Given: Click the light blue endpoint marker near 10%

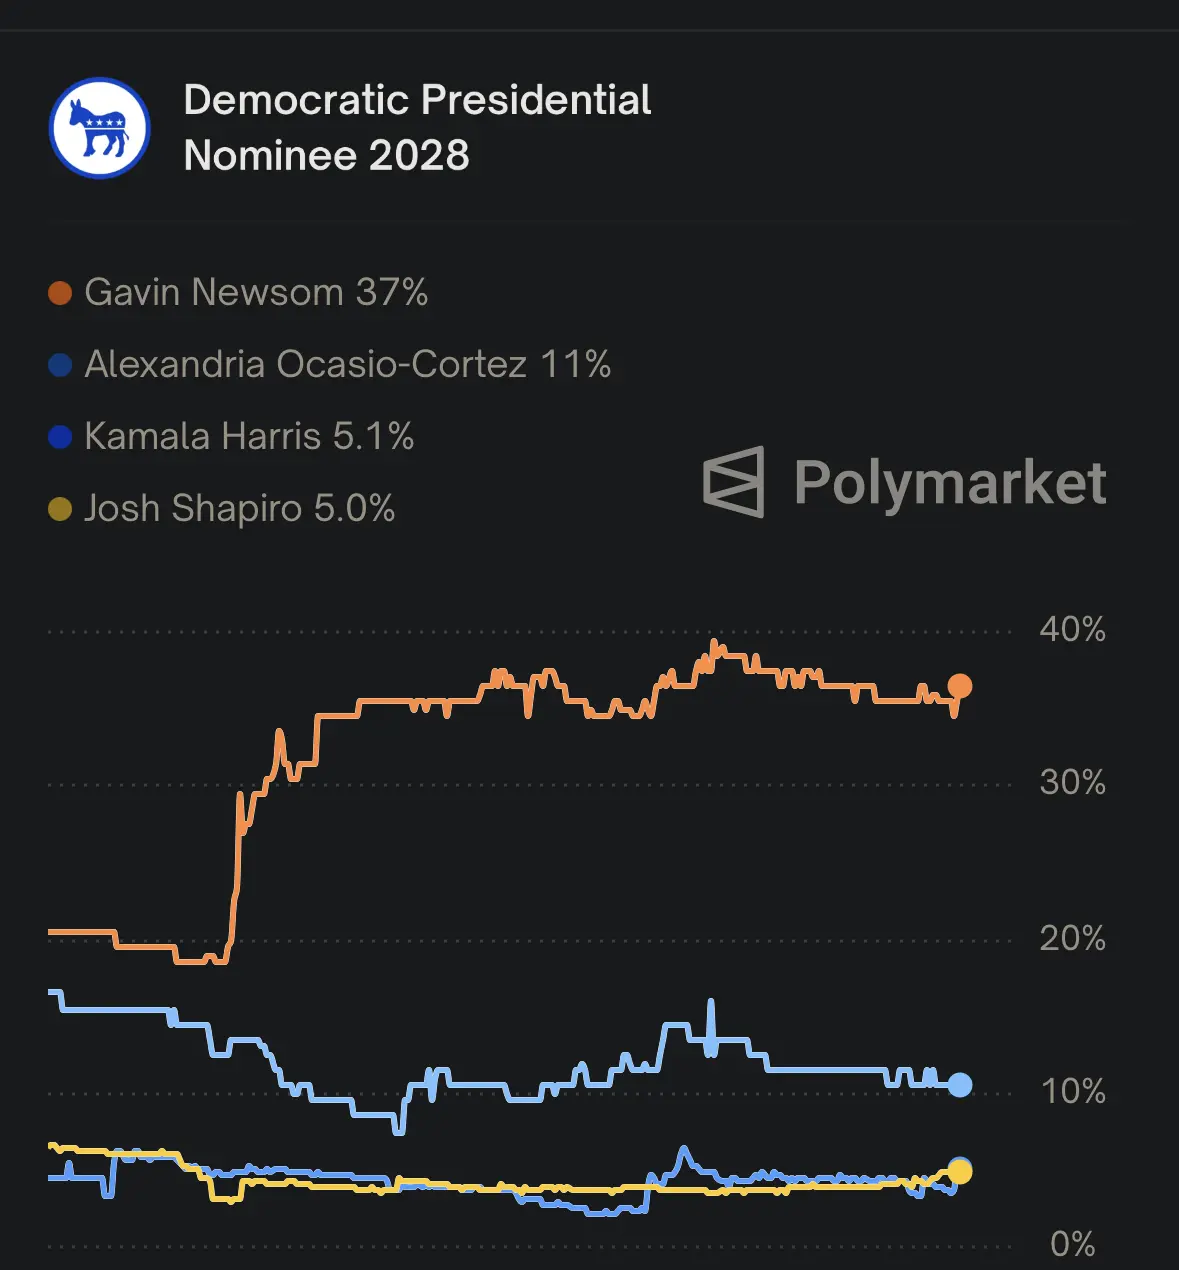Looking at the screenshot, I should pos(960,1085).
